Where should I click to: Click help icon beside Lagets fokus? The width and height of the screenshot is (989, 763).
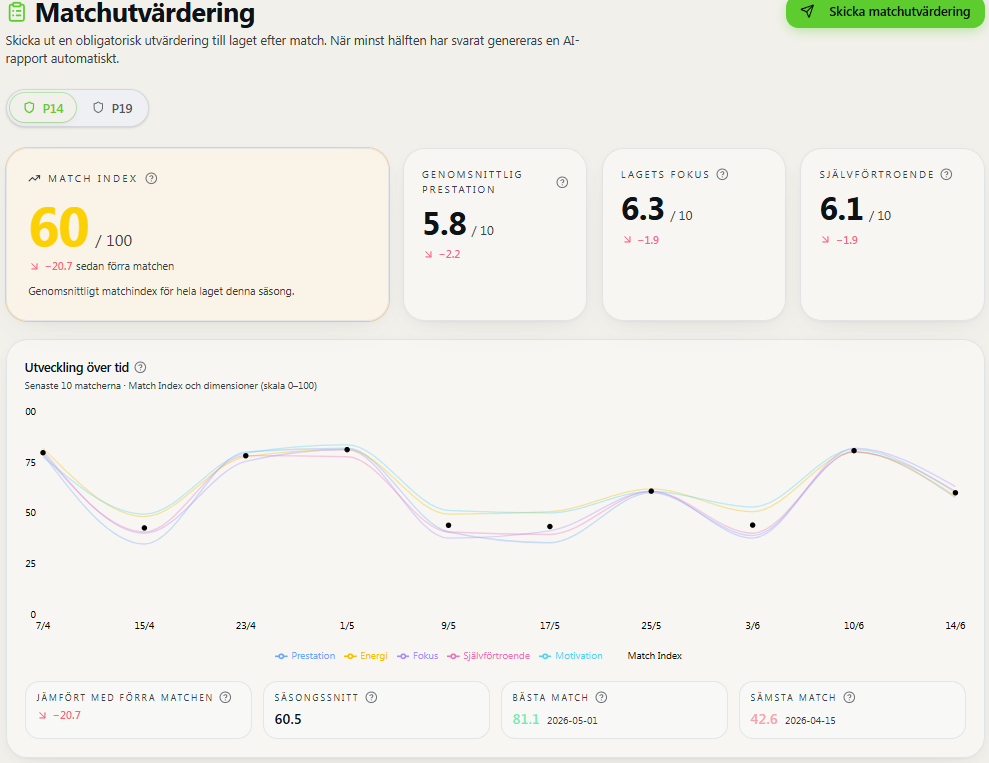[723, 175]
